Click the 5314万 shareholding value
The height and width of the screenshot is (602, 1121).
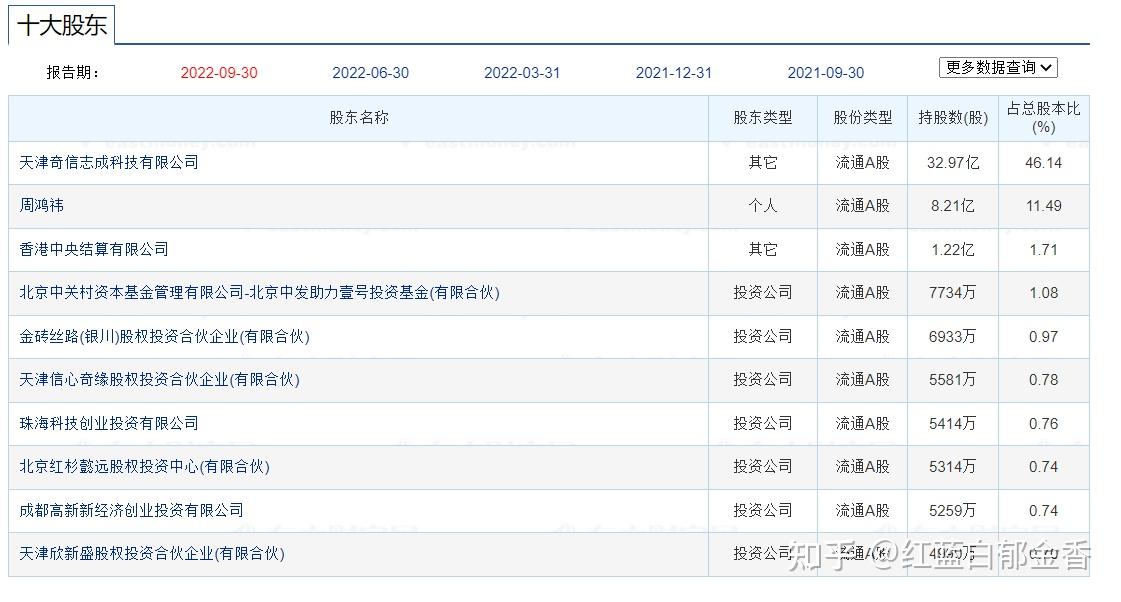click(953, 467)
